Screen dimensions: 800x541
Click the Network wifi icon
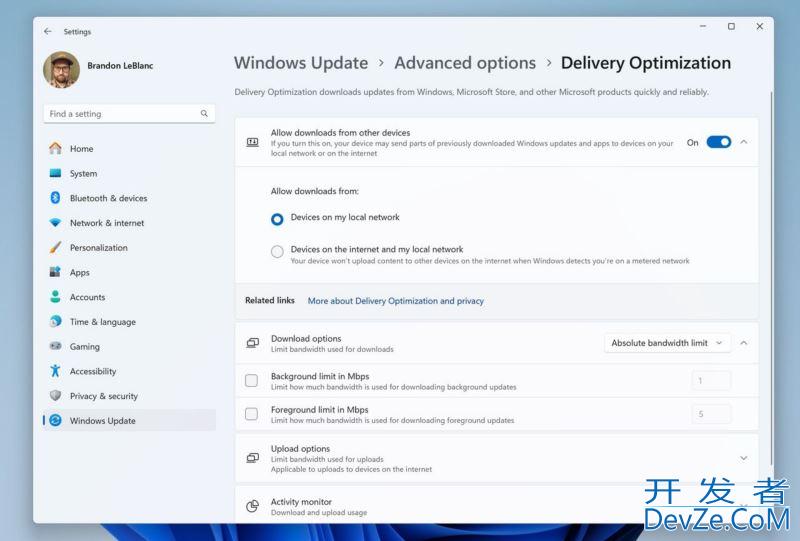(x=55, y=223)
